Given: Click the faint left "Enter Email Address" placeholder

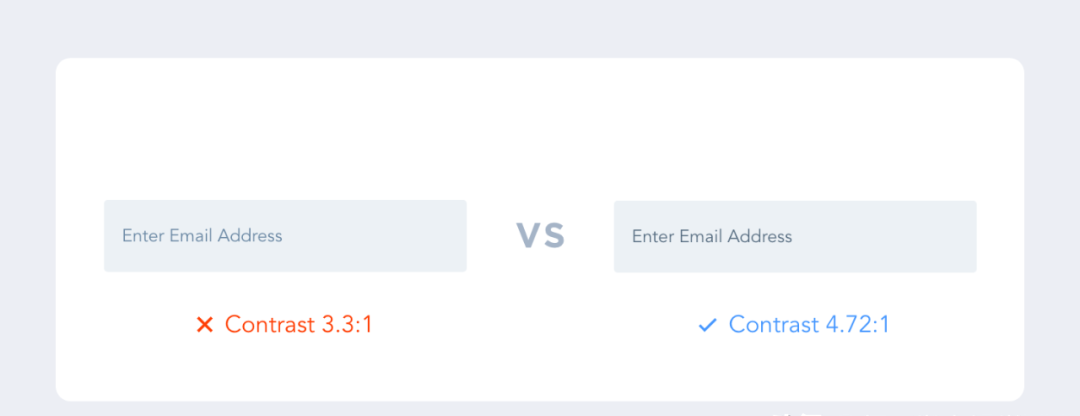Looking at the screenshot, I should tap(202, 236).
